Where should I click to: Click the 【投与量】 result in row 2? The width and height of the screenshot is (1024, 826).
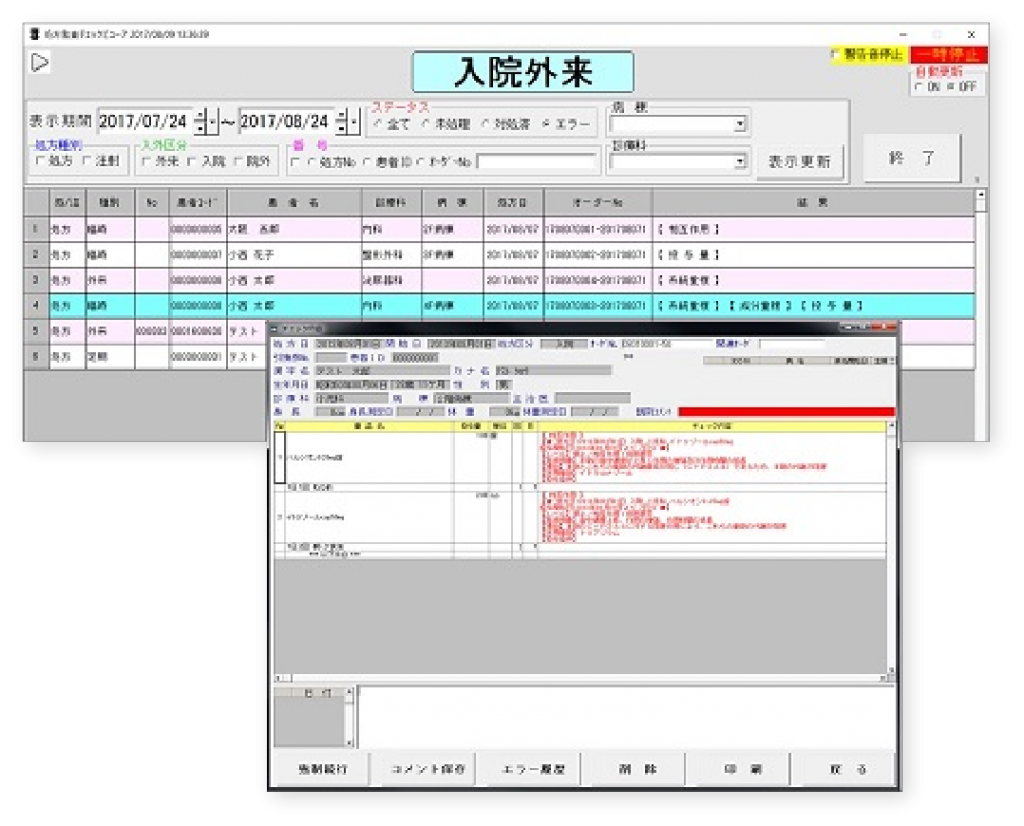click(689, 255)
